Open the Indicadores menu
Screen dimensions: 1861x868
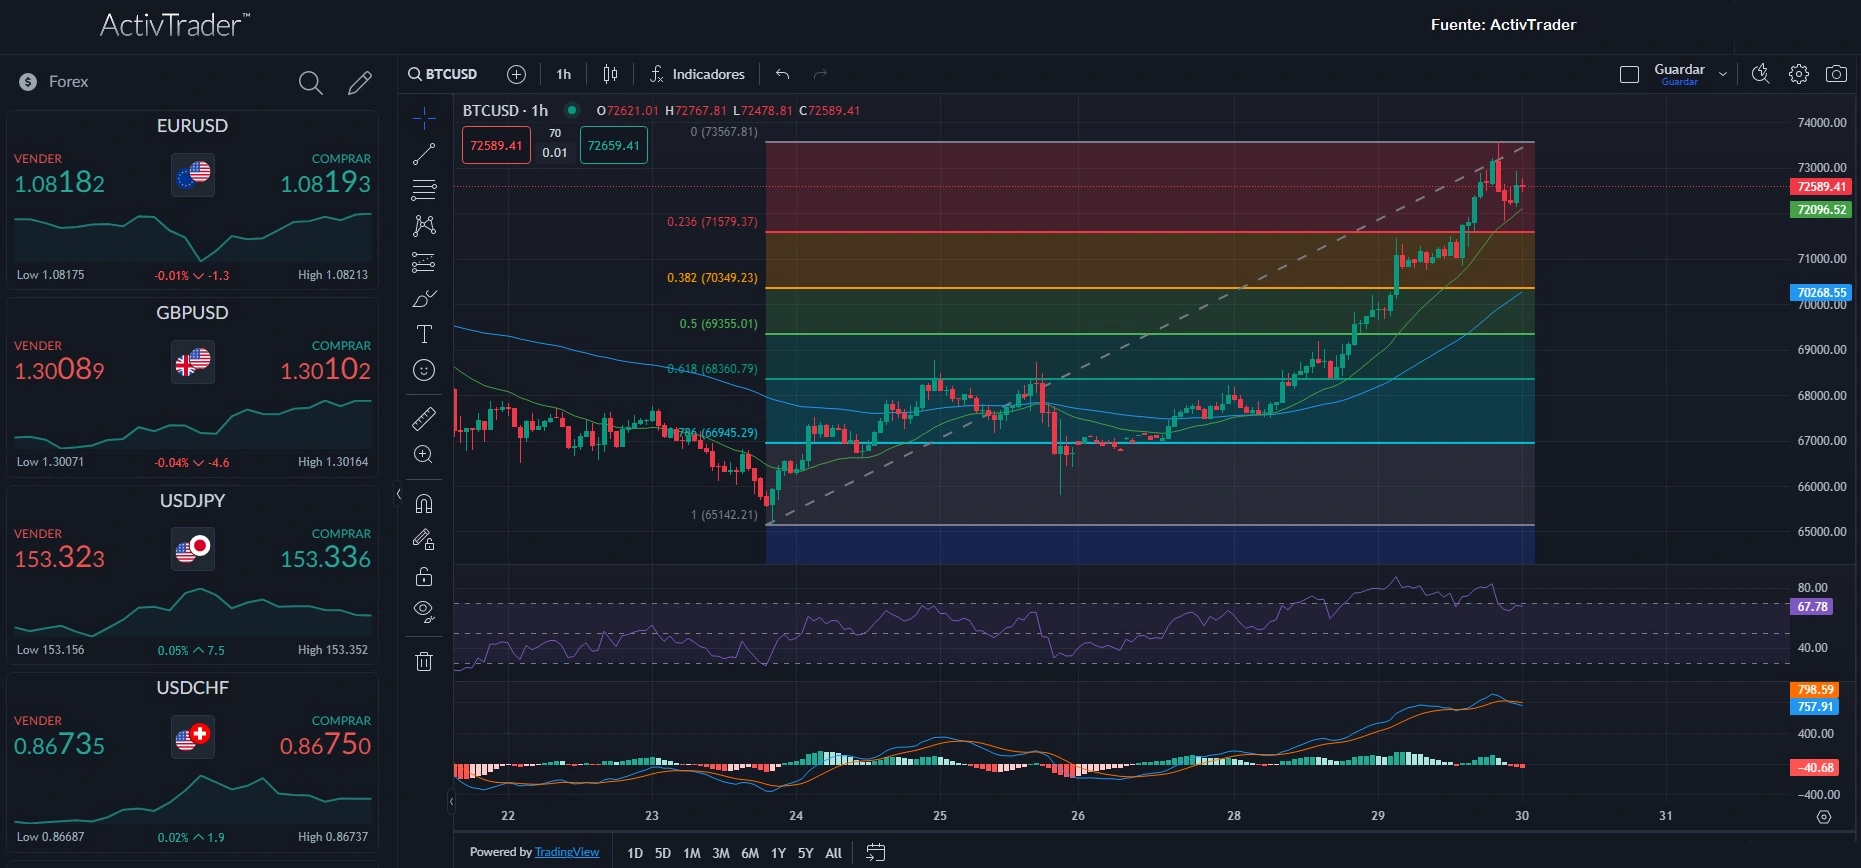point(697,74)
